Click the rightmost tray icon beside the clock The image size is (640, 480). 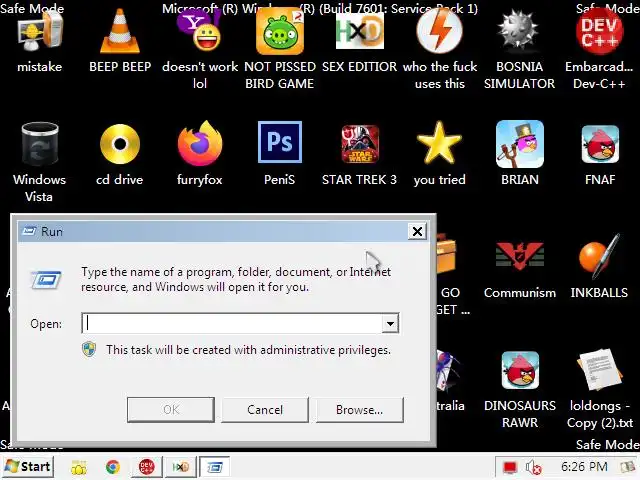pyautogui.click(x=627, y=467)
